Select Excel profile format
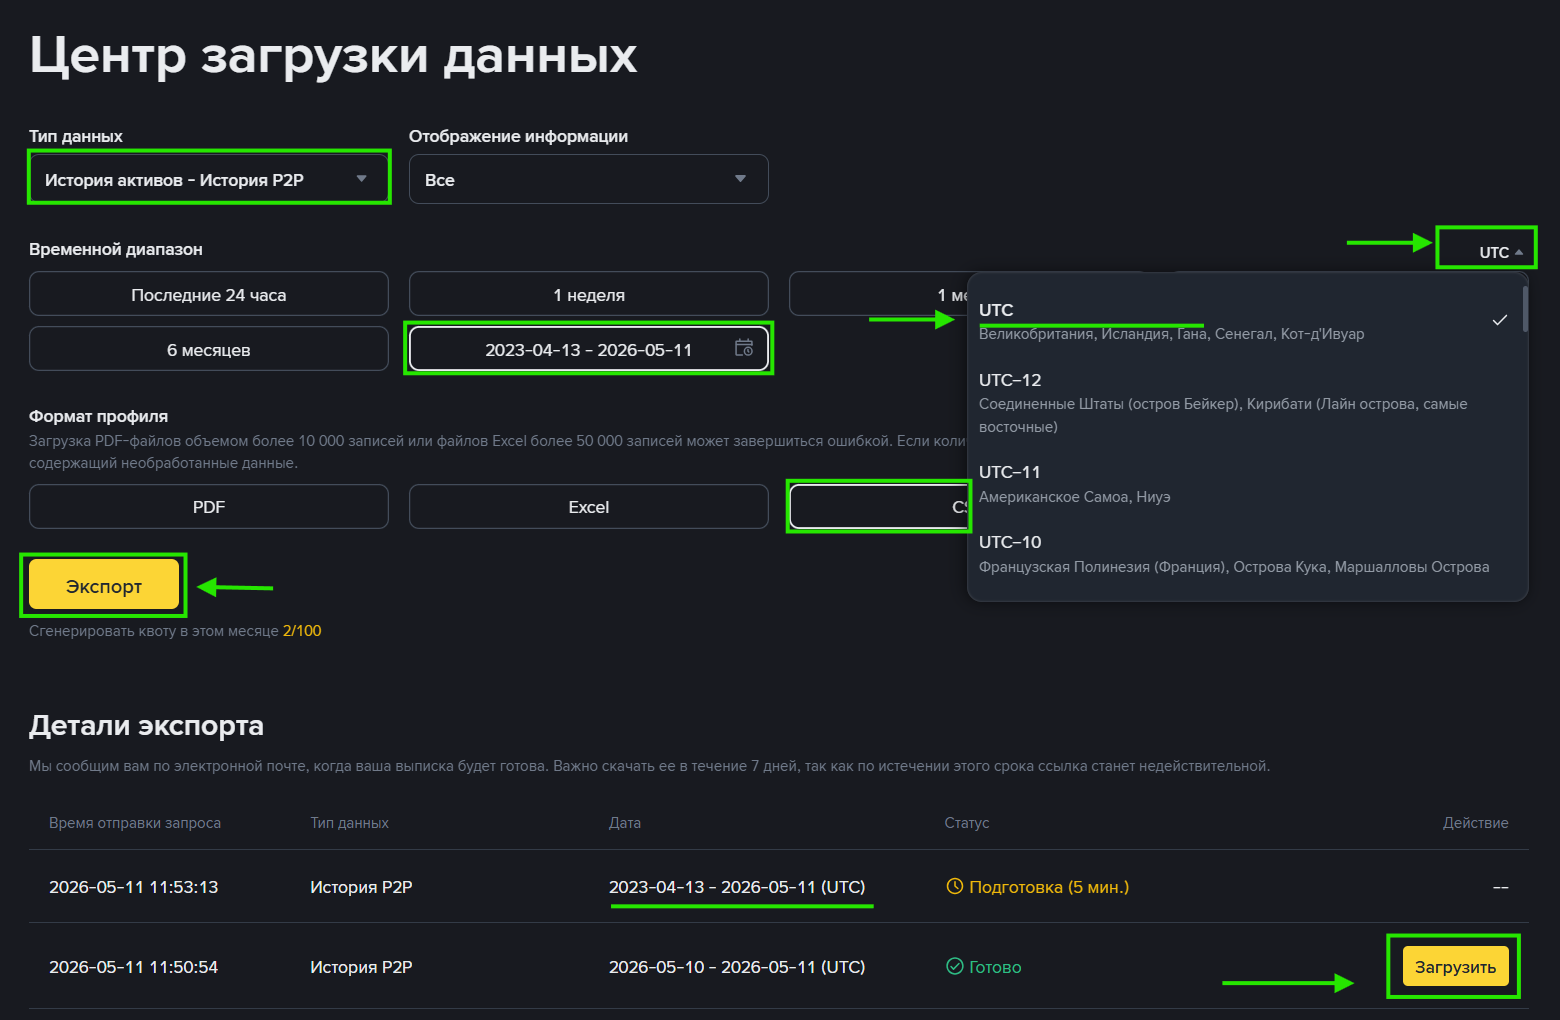Image resolution: width=1560 pixels, height=1020 pixels. point(588,507)
